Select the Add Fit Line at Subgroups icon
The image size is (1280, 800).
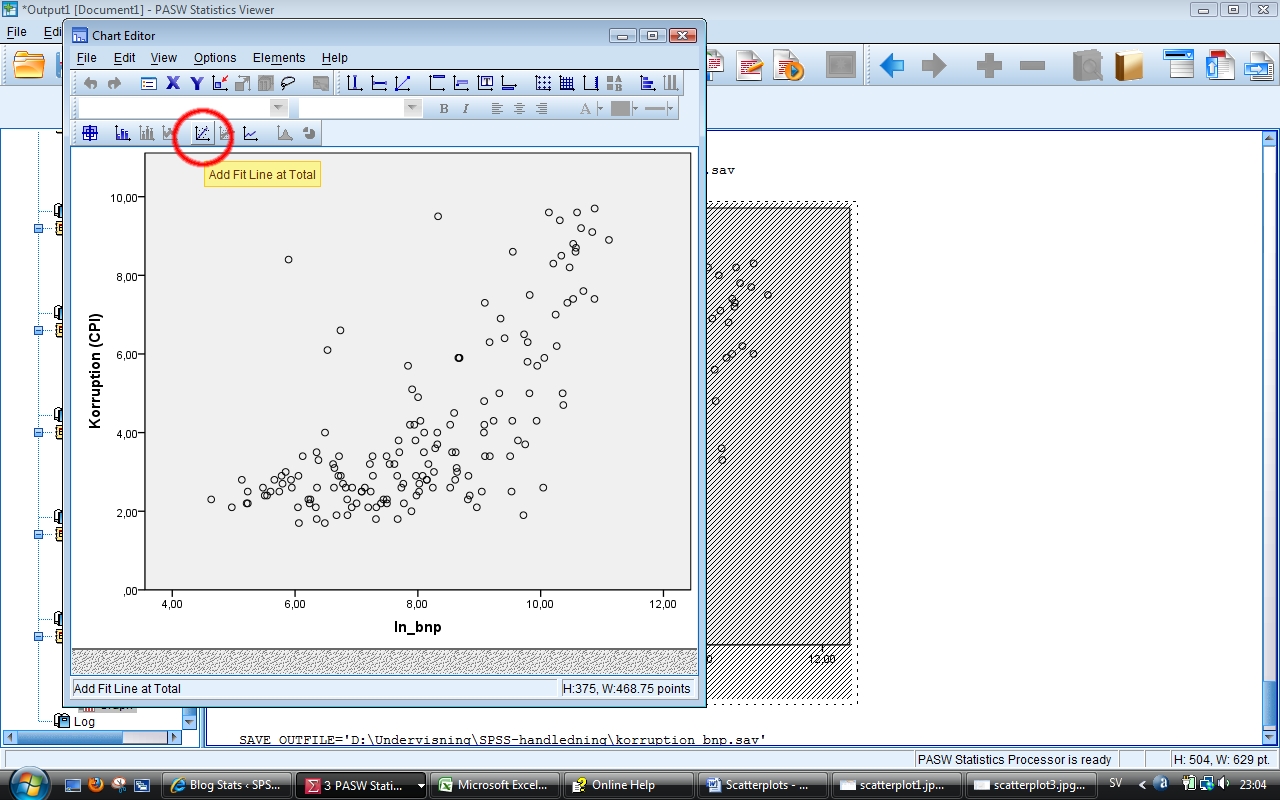click(226, 133)
